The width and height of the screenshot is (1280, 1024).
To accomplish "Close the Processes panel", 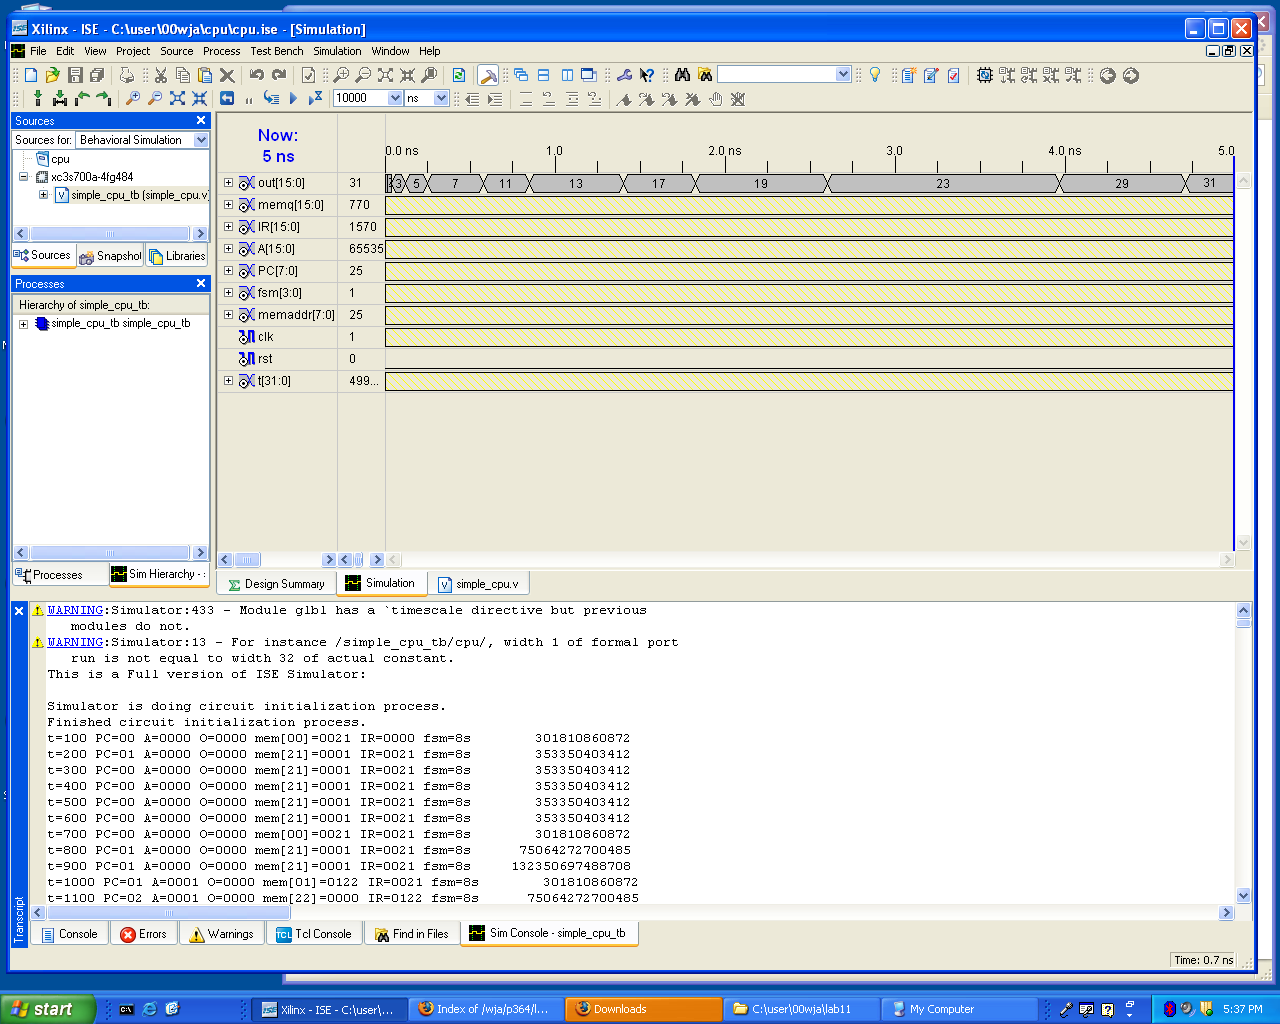I will (x=201, y=284).
